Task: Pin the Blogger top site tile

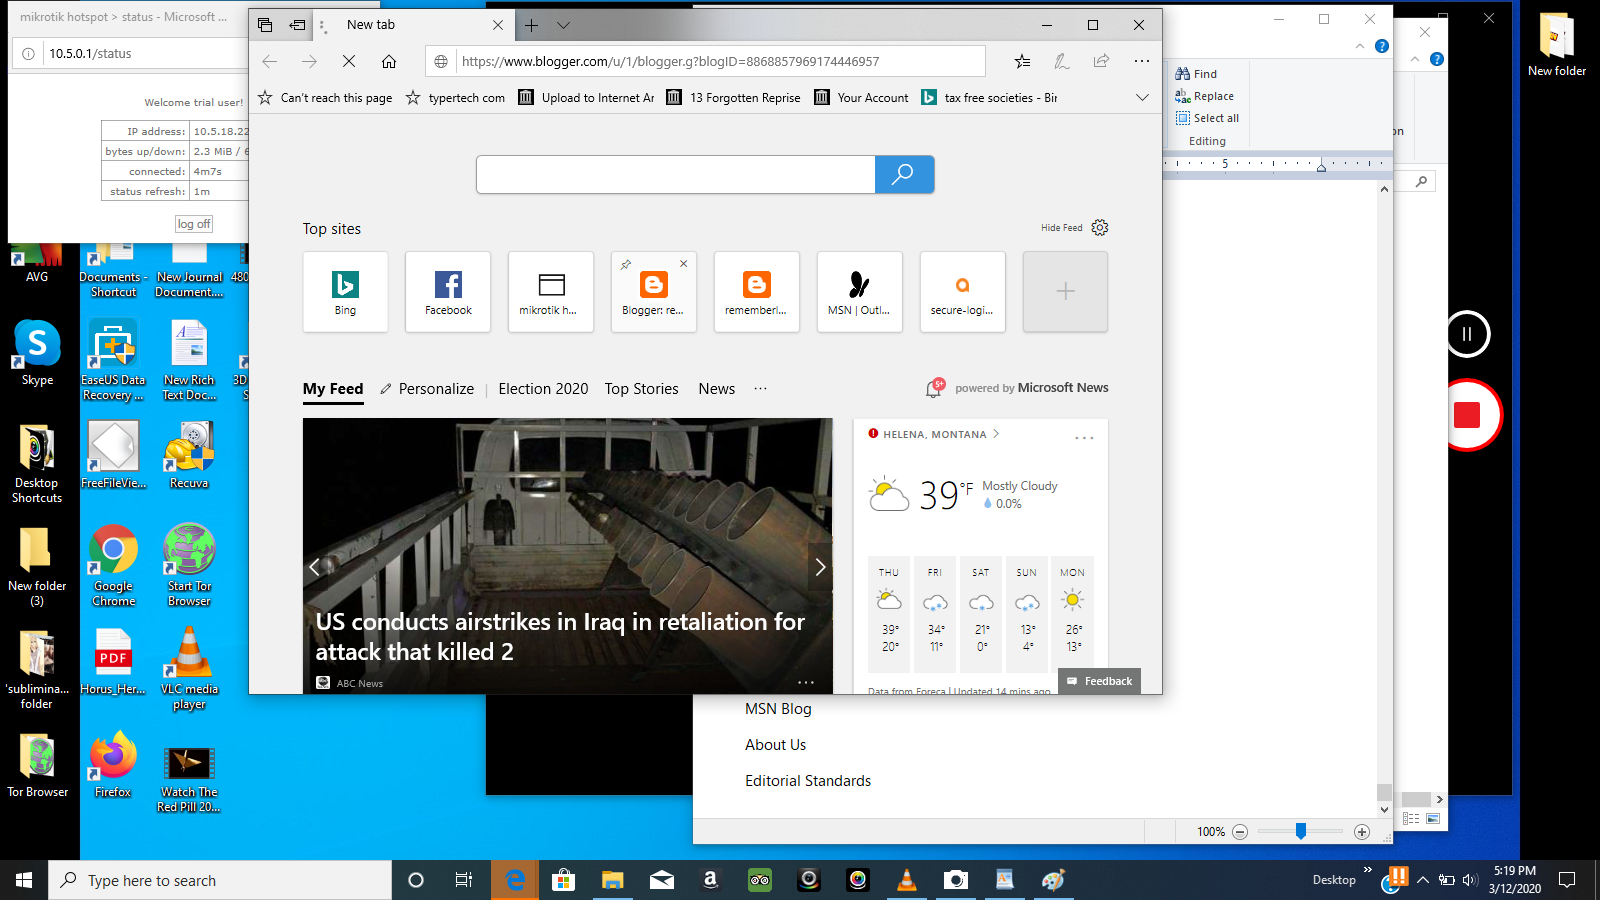Action: (x=626, y=264)
